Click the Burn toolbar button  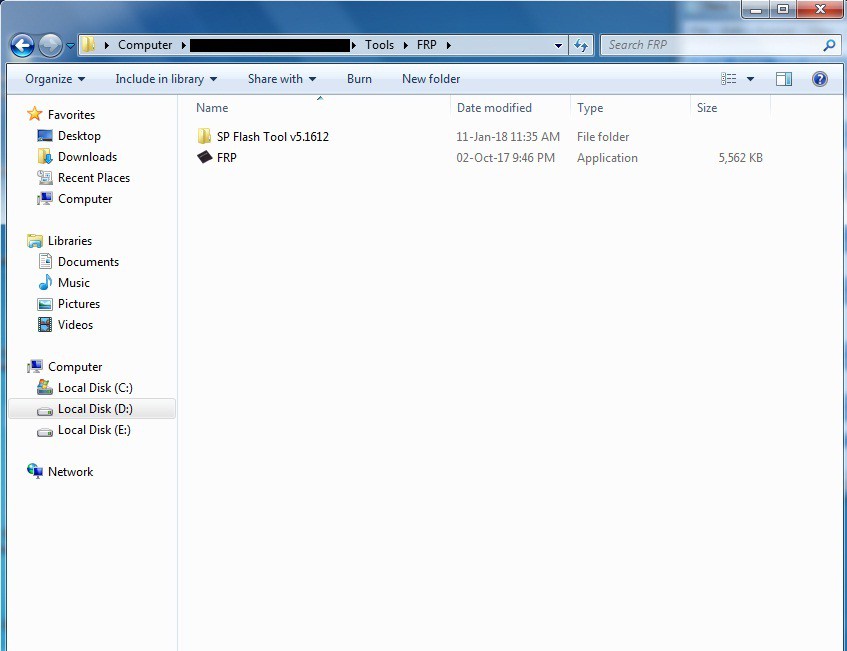tap(359, 79)
